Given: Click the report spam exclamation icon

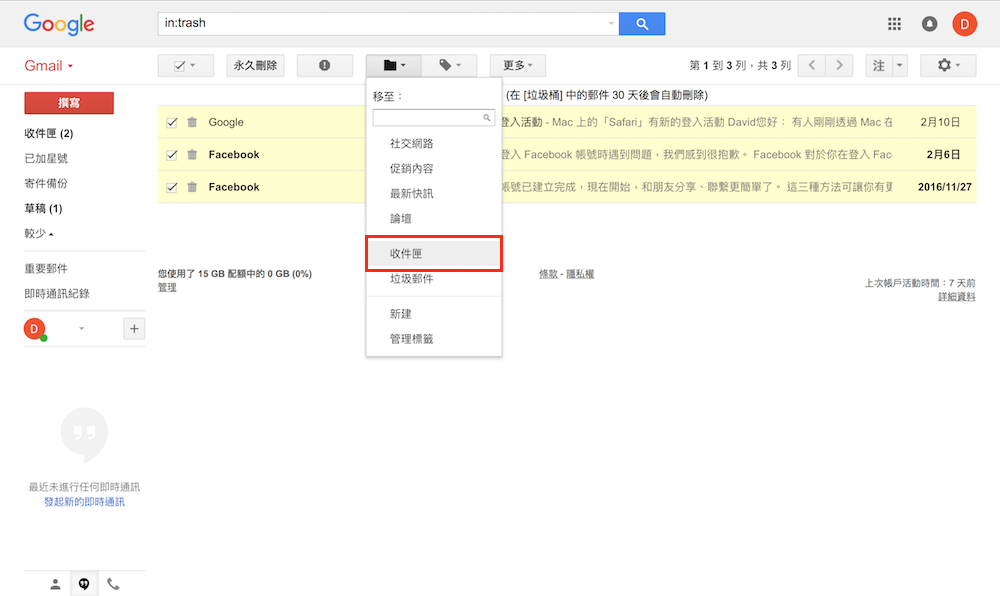Looking at the screenshot, I should click(324, 65).
